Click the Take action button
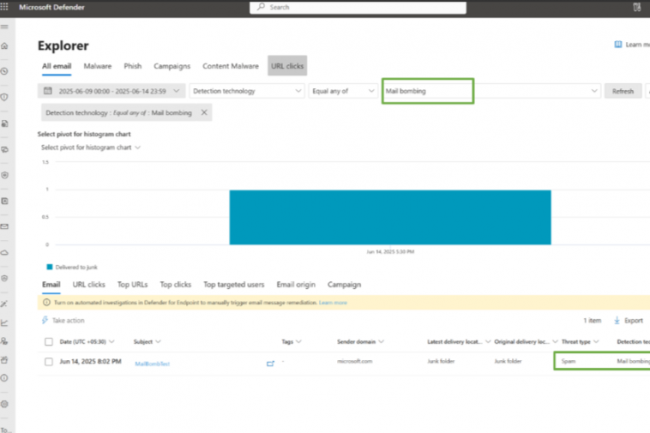Screen dimensions: 650x433 pyautogui.click(x=63, y=320)
